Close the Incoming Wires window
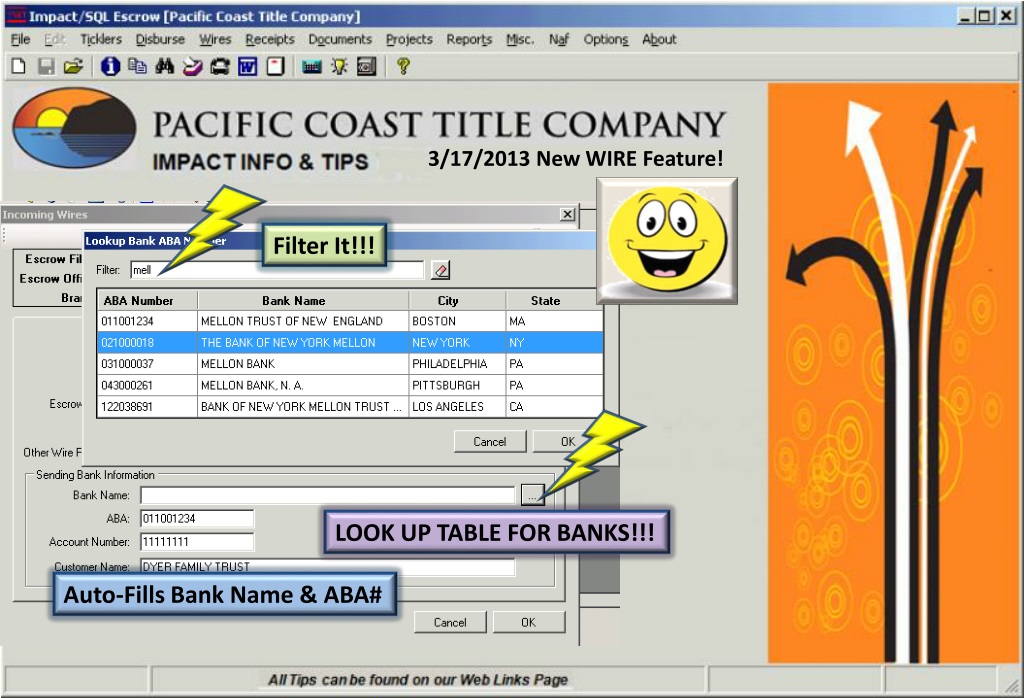The image size is (1024, 698). pyautogui.click(x=568, y=214)
